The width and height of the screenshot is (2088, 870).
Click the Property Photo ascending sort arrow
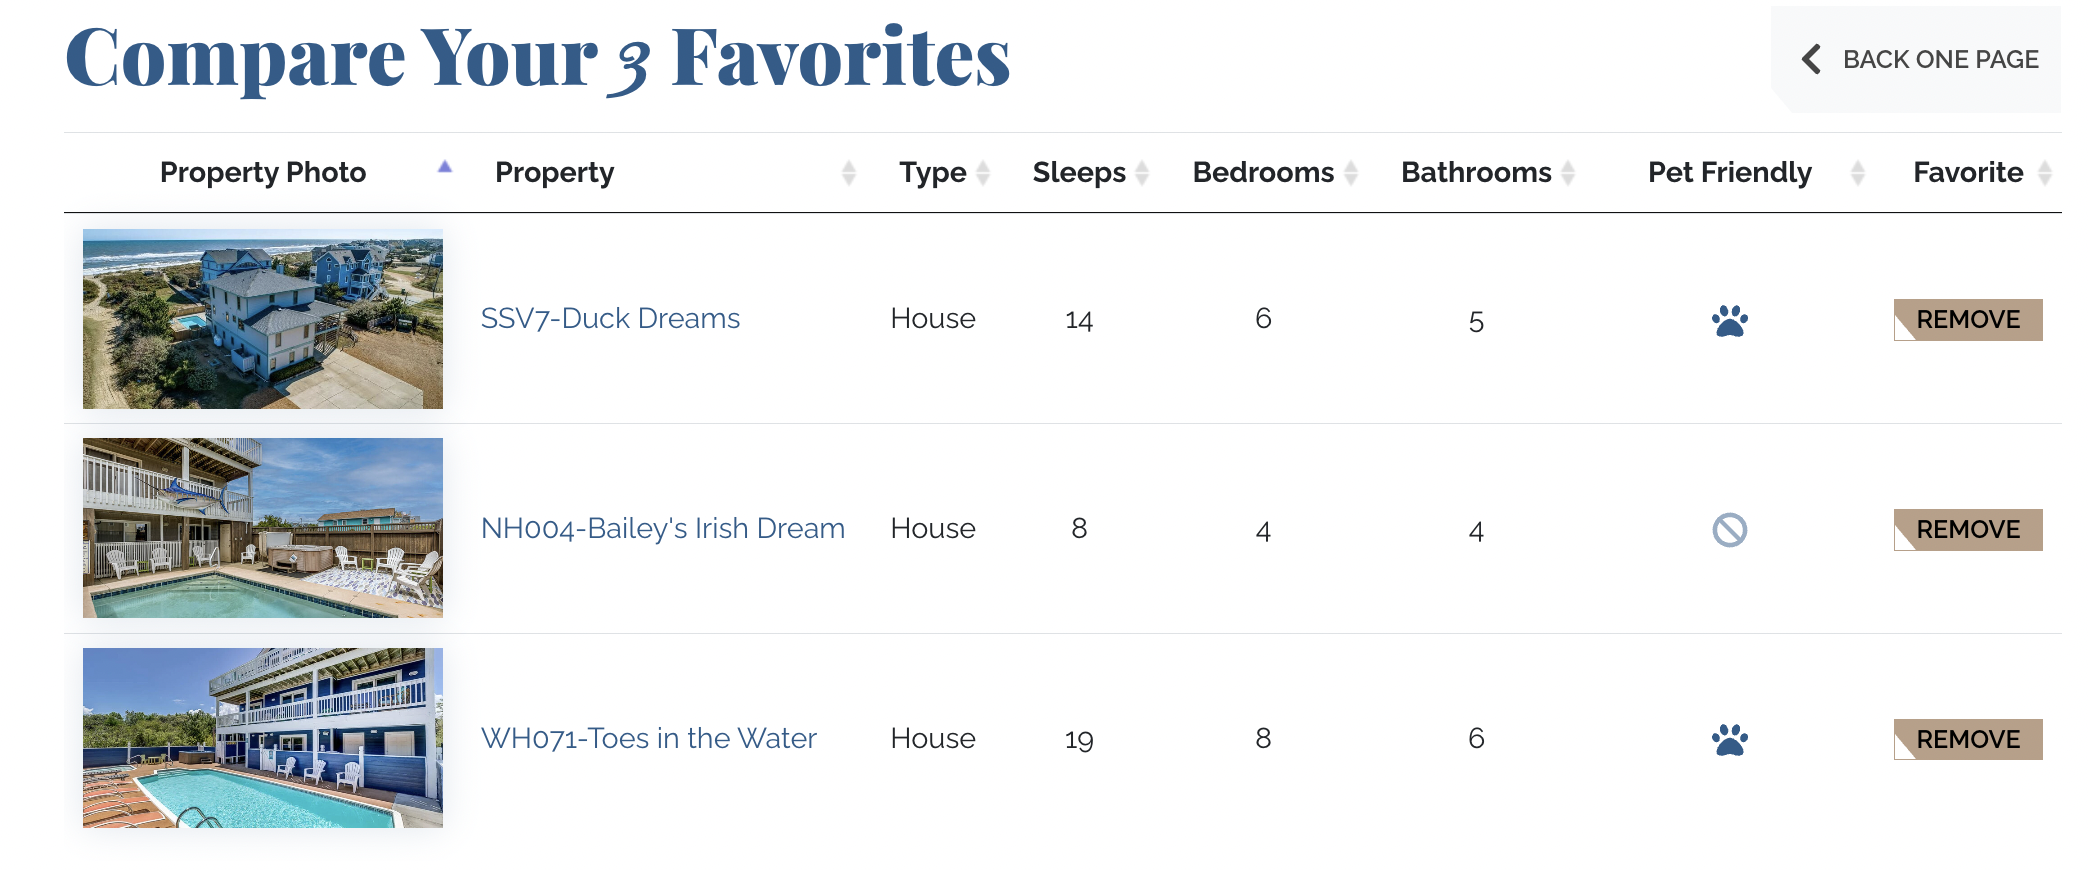[x=445, y=167]
